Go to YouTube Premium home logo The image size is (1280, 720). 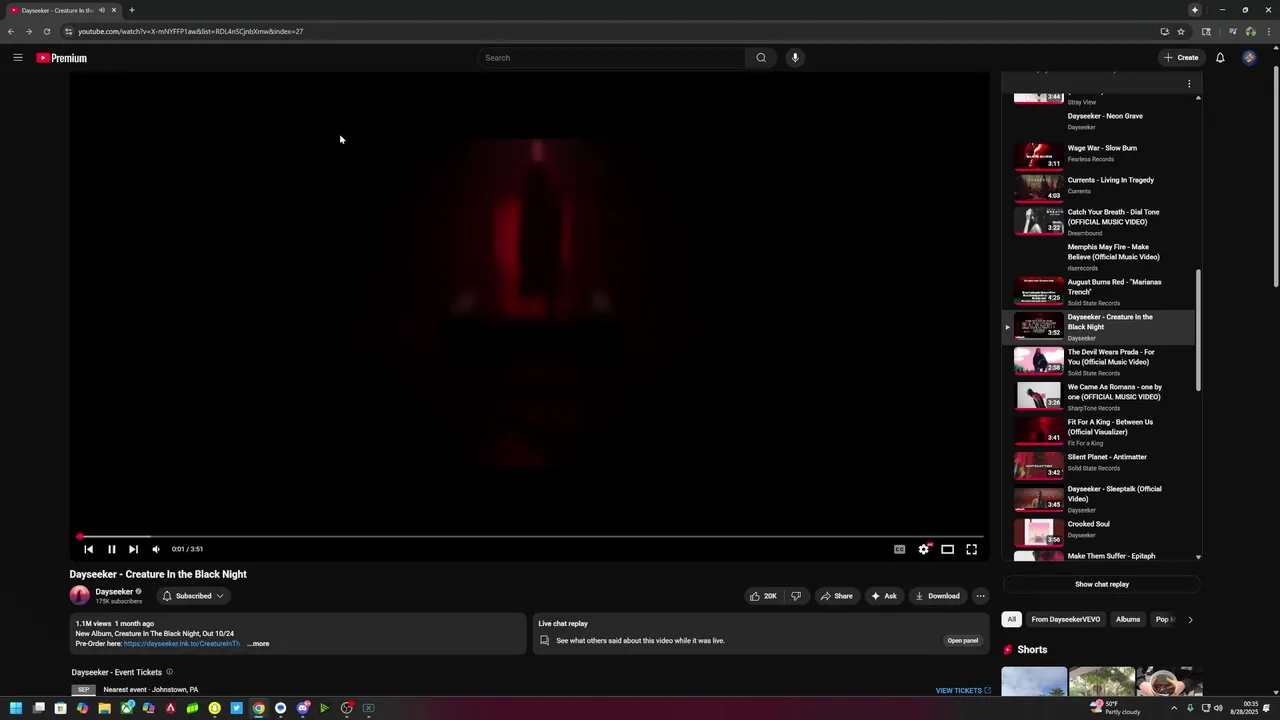pos(62,58)
